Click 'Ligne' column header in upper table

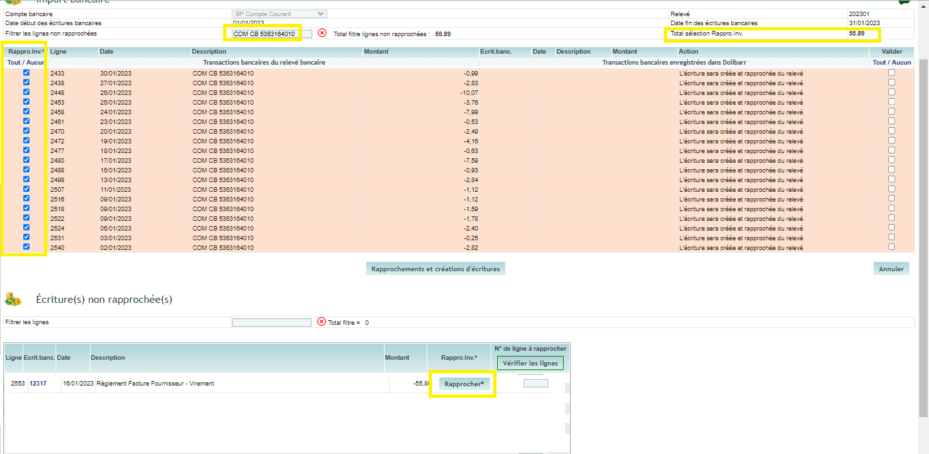[58, 52]
